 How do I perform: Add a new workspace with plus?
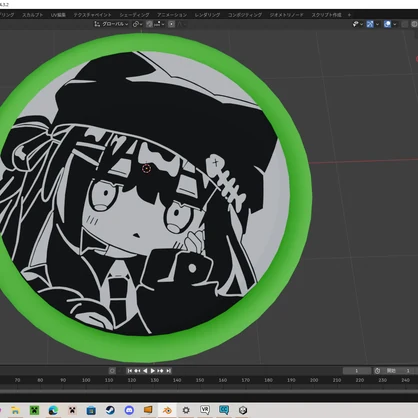tap(349, 15)
